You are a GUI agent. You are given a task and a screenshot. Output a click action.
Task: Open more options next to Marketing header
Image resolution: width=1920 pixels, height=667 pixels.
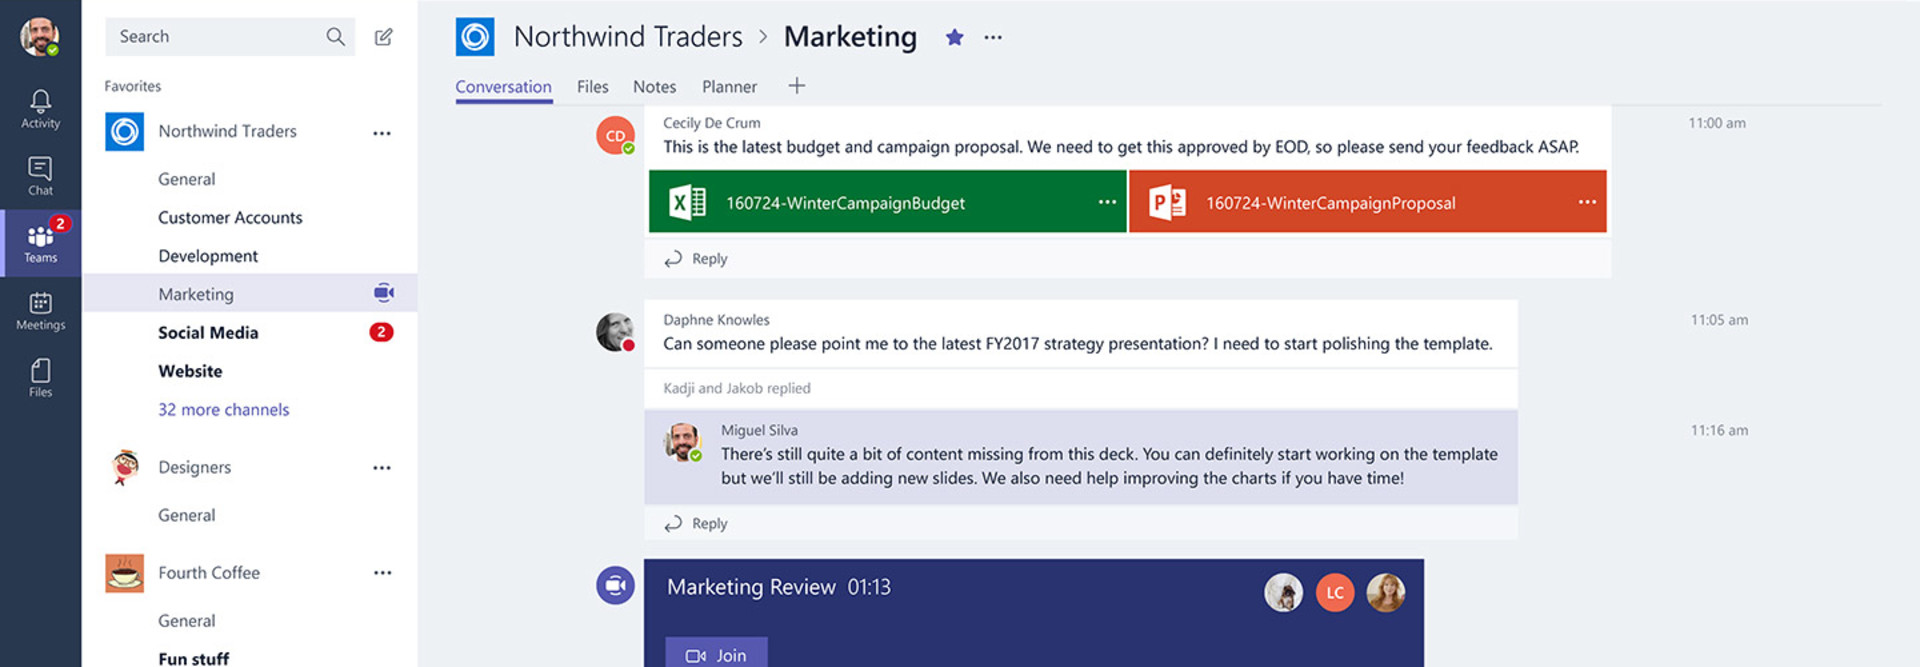click(x=993, y=37)
